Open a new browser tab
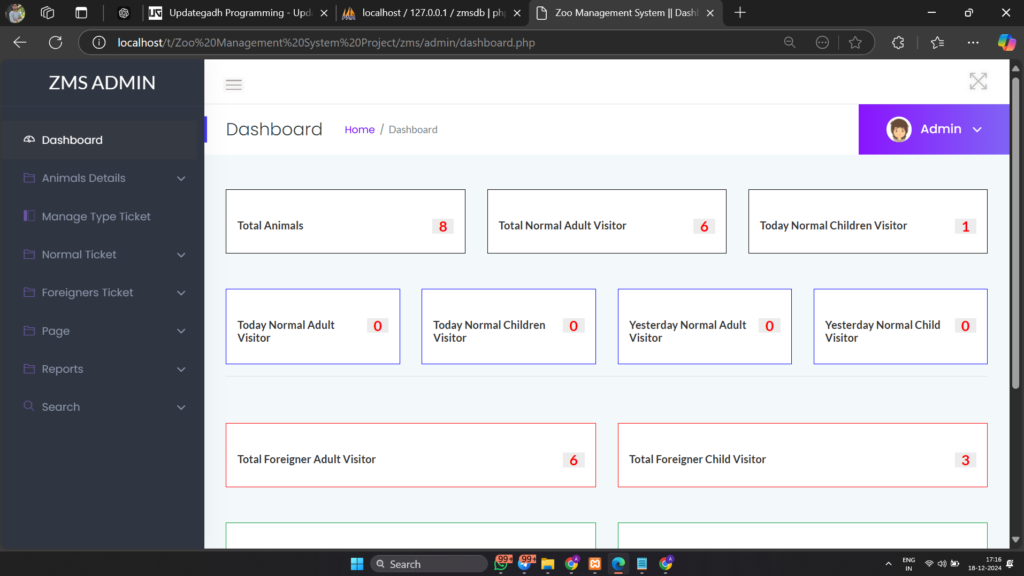 pos(740,12)
